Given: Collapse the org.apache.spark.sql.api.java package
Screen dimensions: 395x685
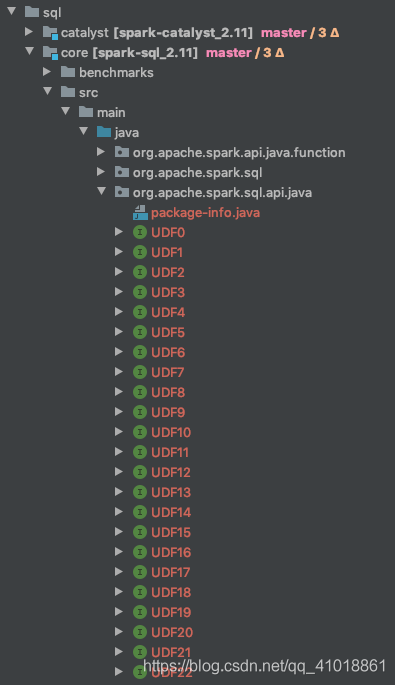Looking at the screenshot, I should point(101,191).
